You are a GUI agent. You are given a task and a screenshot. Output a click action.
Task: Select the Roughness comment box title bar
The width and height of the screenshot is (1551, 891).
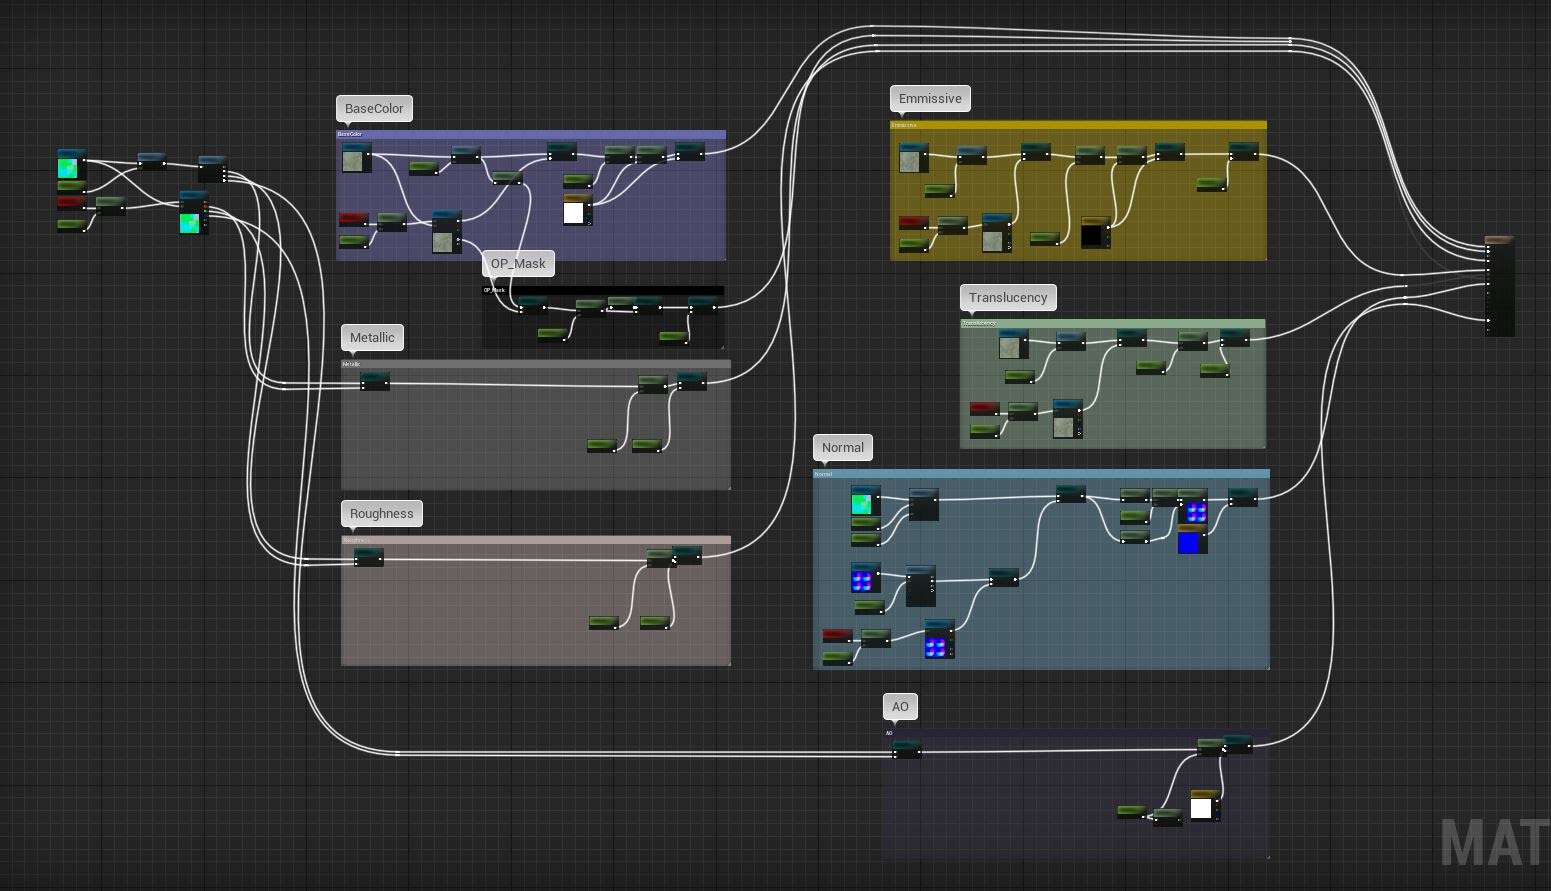pos(536,540)
